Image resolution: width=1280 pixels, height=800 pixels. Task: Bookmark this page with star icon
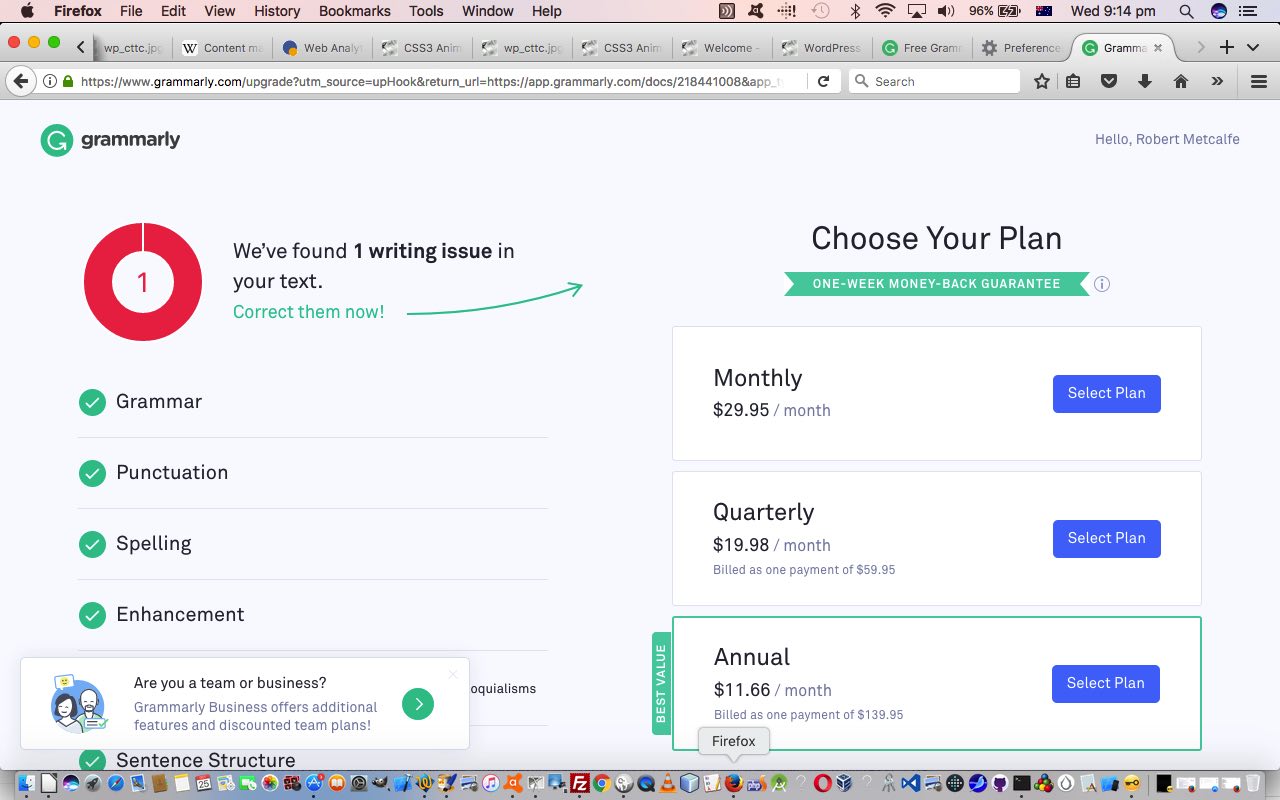[1041, 81]
